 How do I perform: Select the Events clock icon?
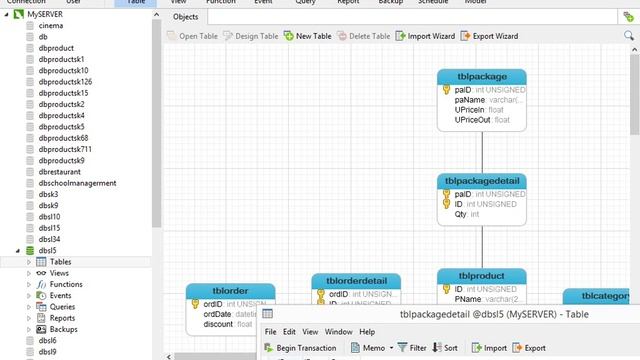point(41,296)
